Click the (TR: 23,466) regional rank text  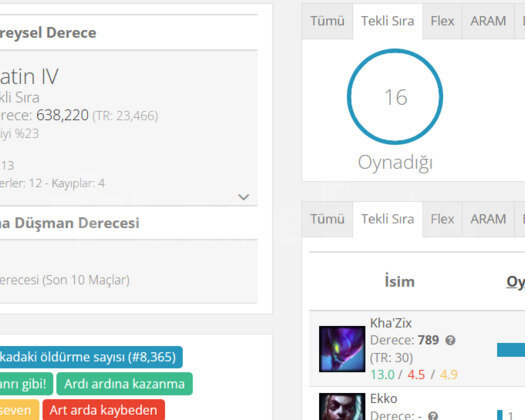click(125, 116)
